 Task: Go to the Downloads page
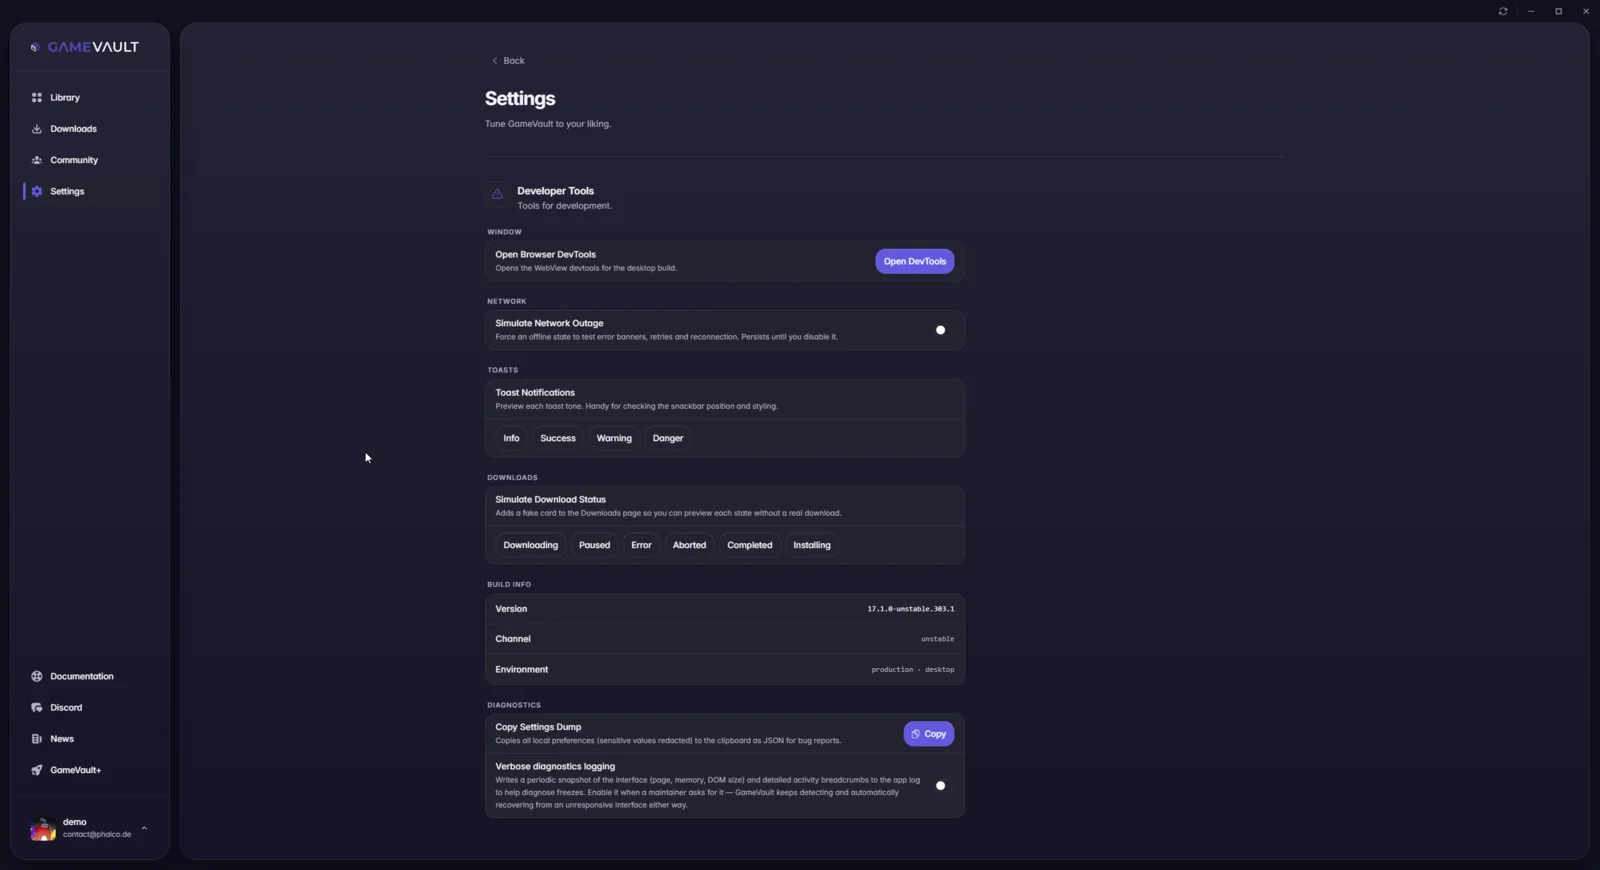click(90, 129)
